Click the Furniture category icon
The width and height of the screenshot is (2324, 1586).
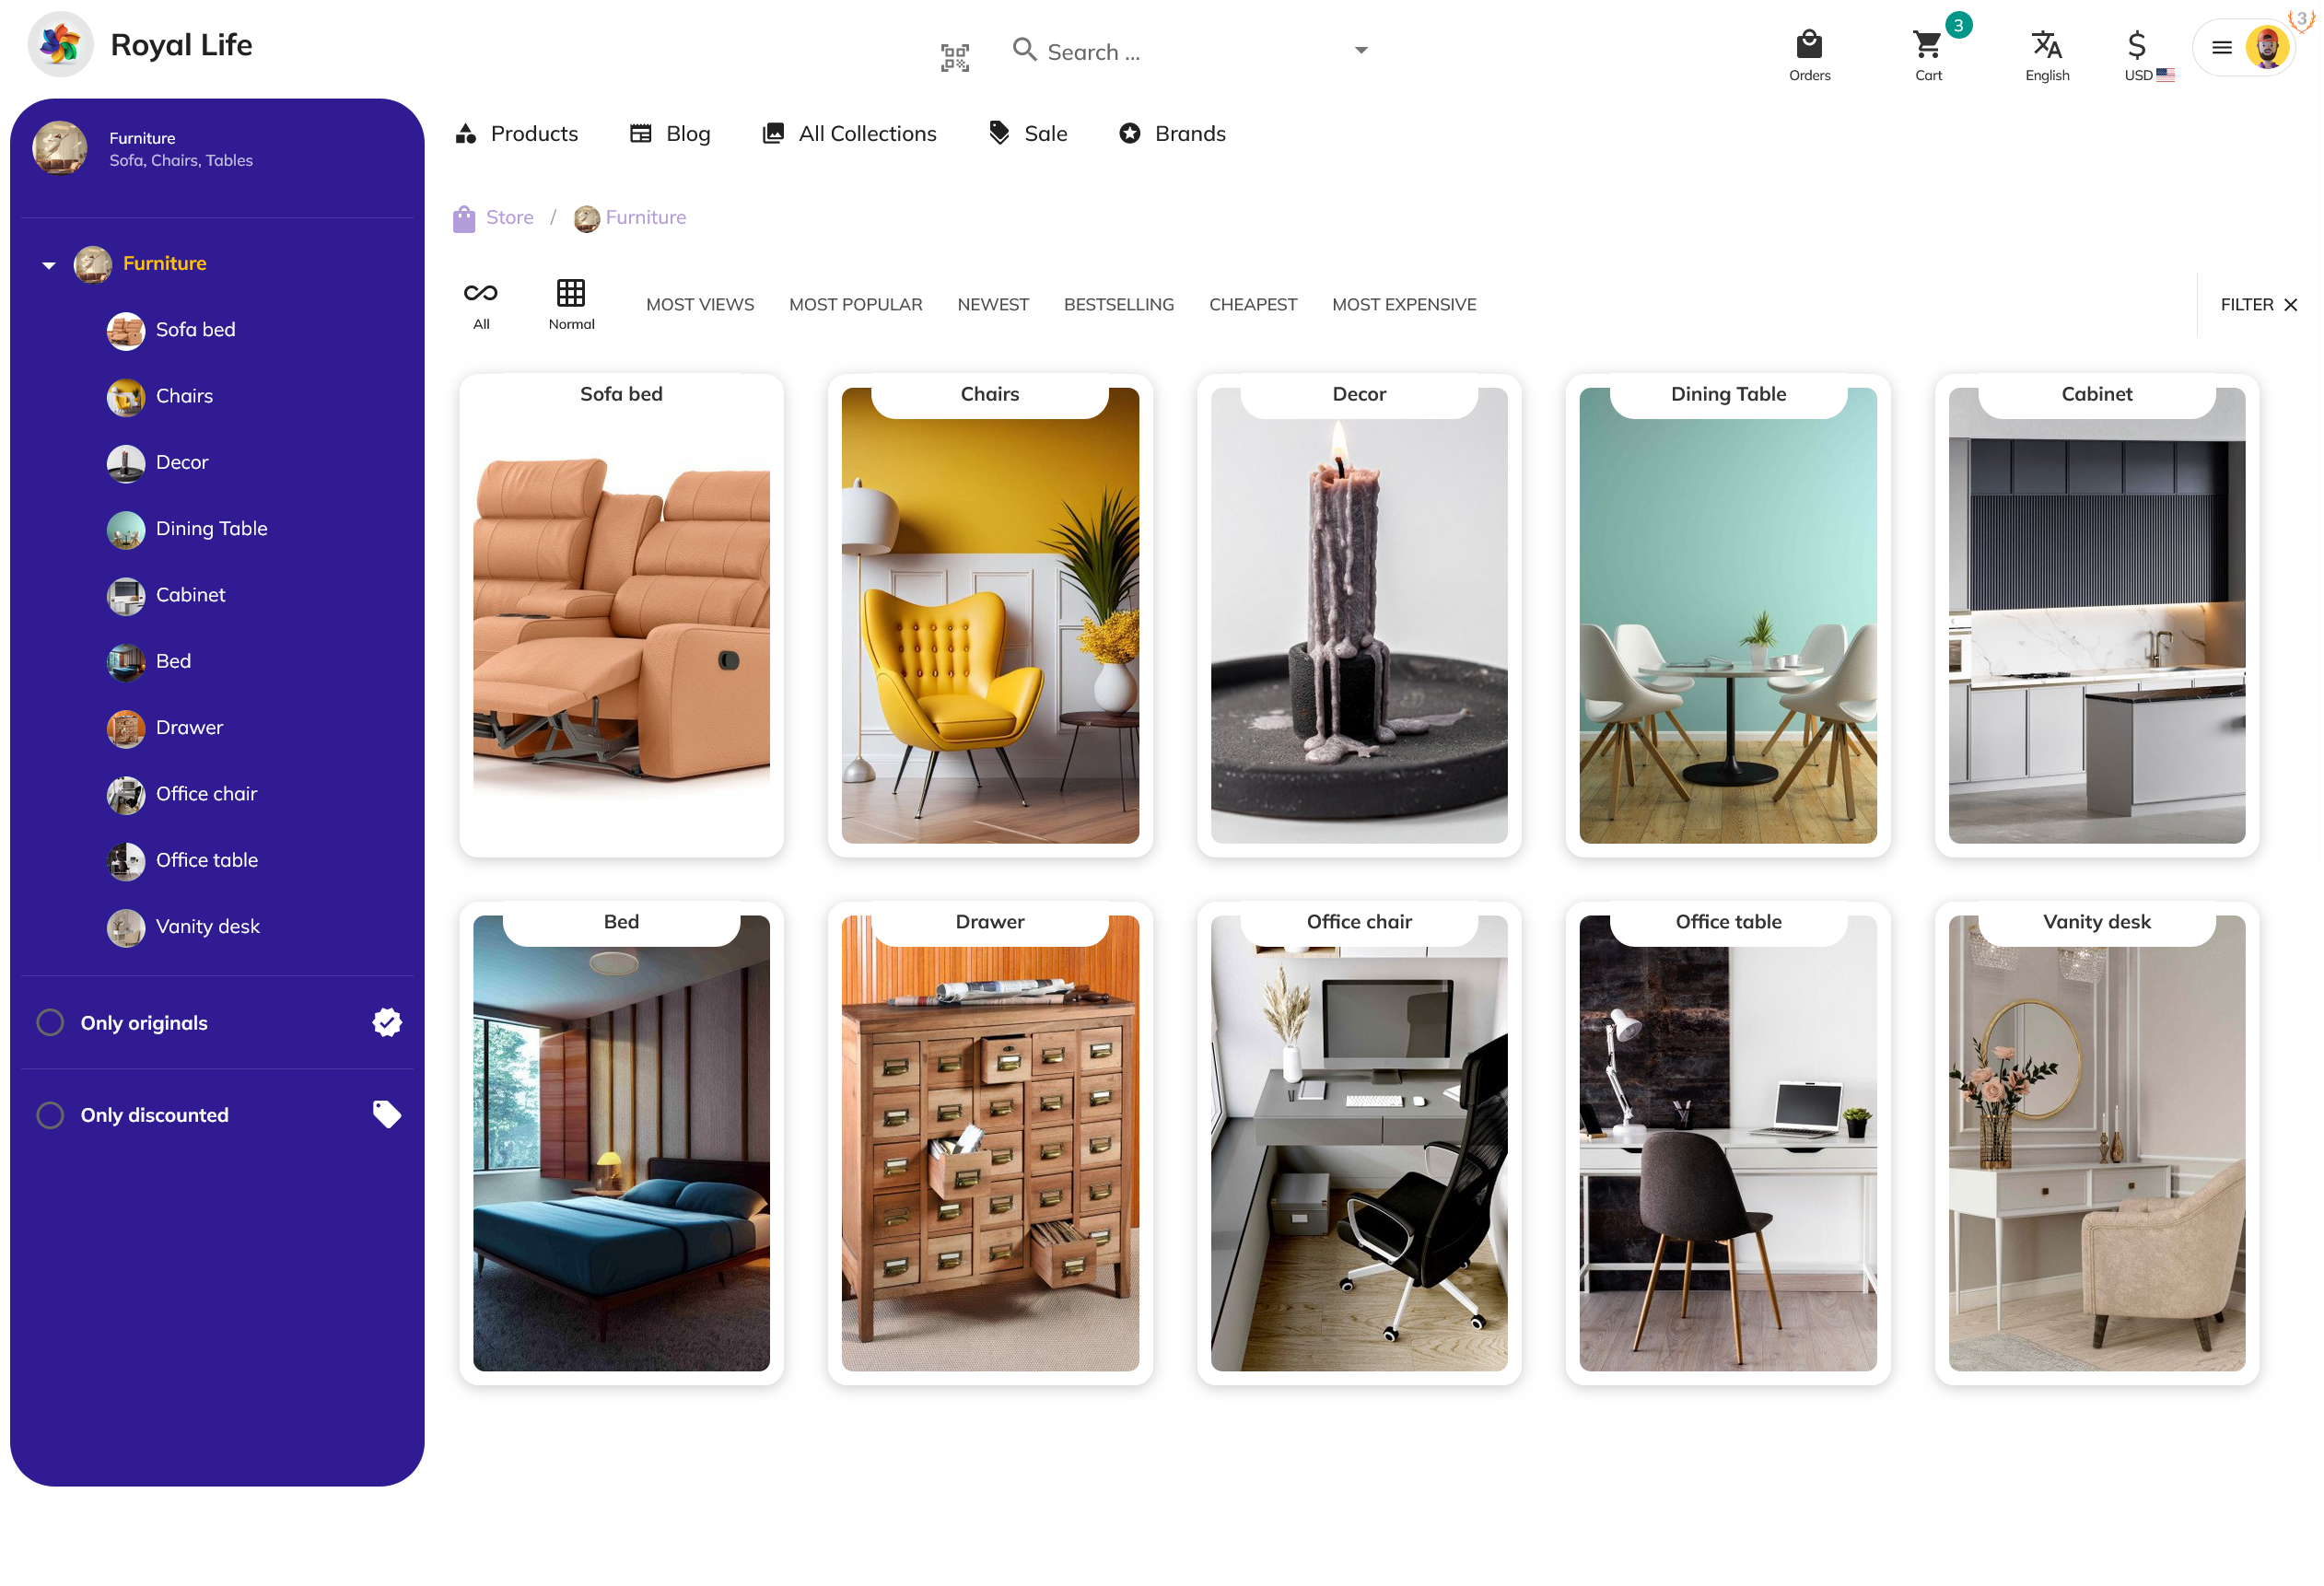pyautogui.click(x=94, y=263)
